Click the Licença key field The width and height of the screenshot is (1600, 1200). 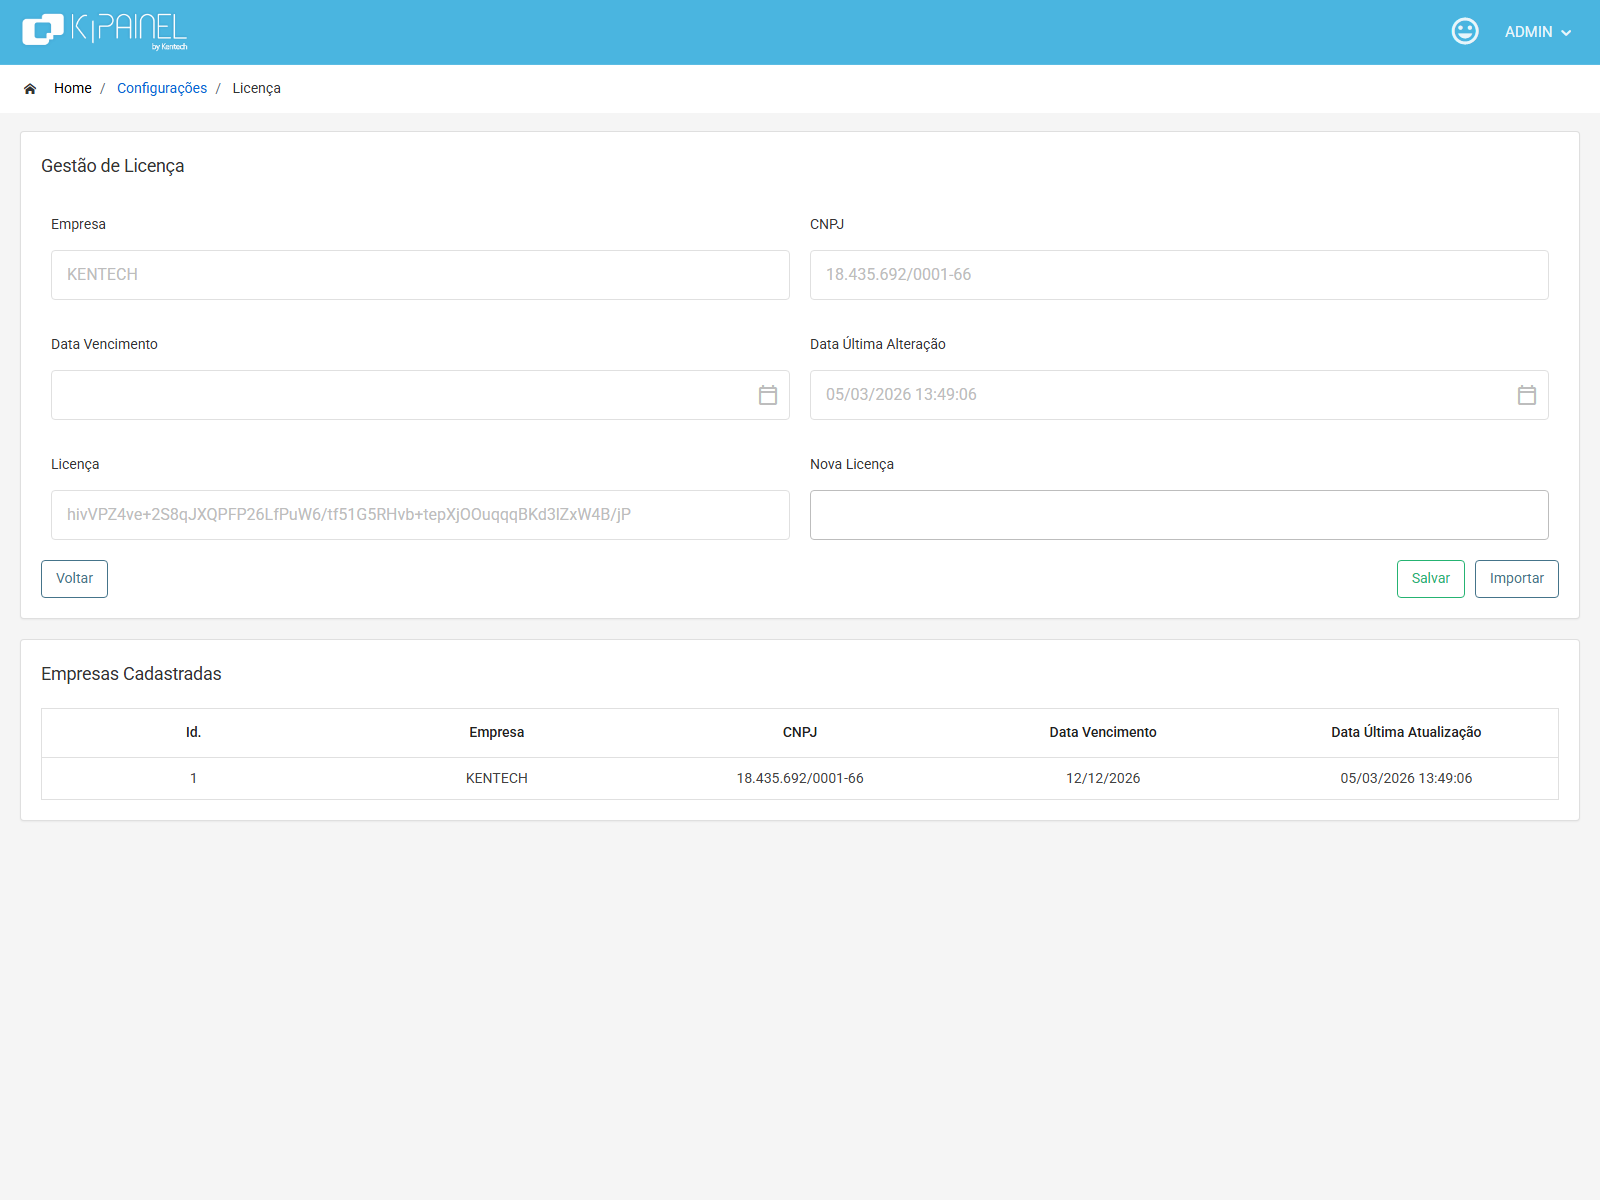pos(420,515)
